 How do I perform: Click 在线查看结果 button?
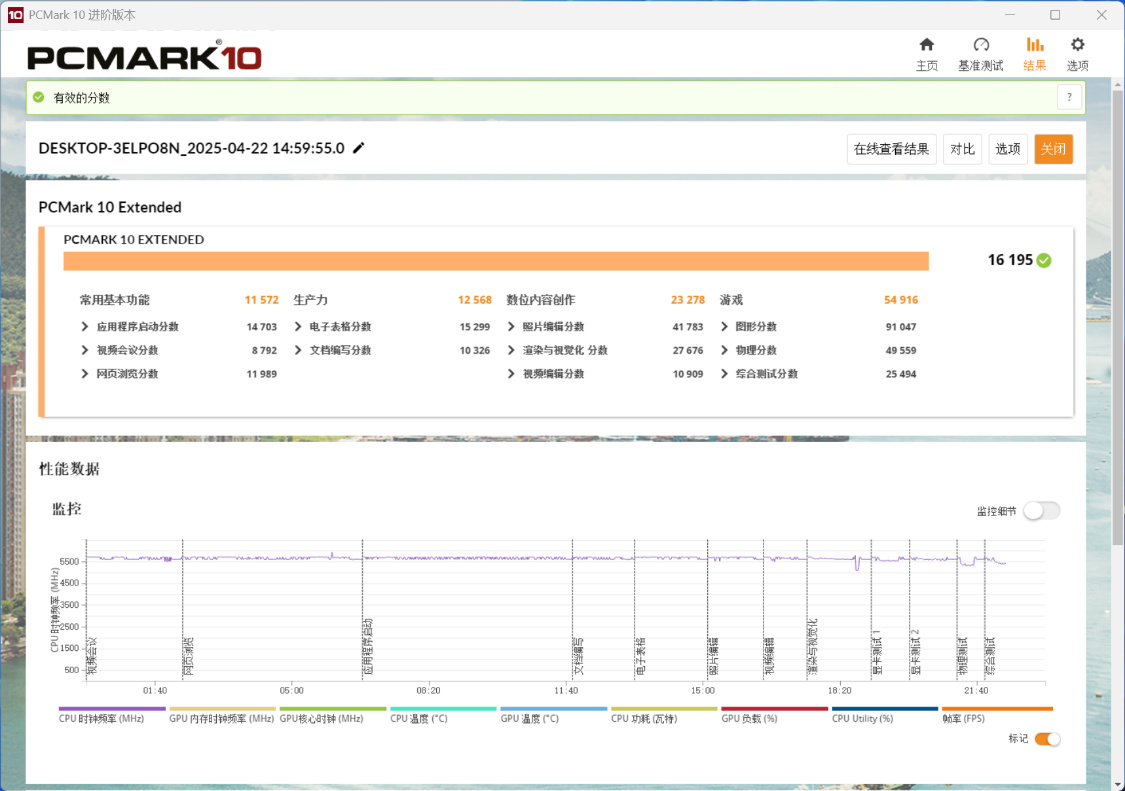(x=891, y=149)
